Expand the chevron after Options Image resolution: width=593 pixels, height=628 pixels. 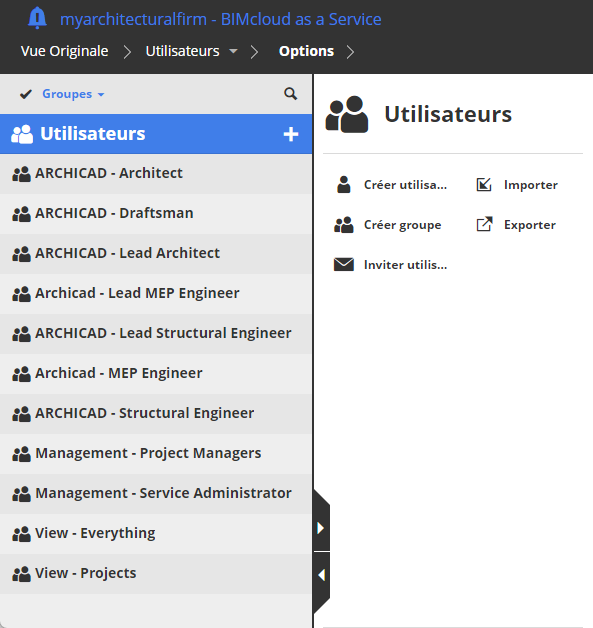tap(350, 52)
